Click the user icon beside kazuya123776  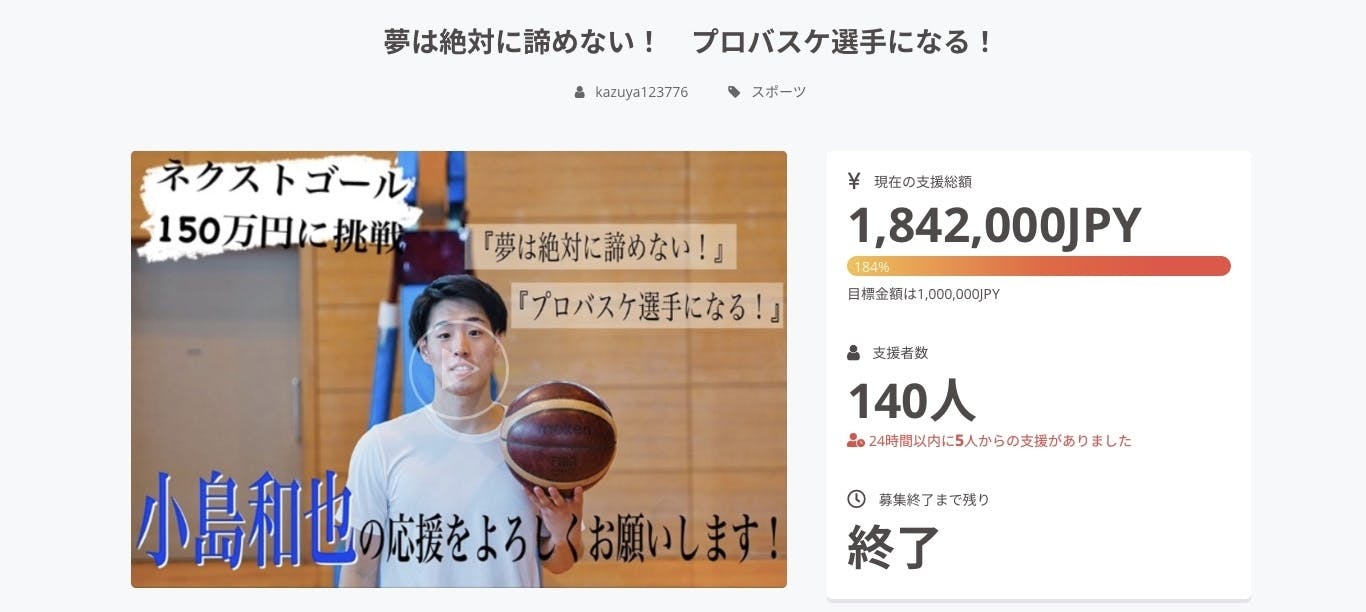coord(580,92)
